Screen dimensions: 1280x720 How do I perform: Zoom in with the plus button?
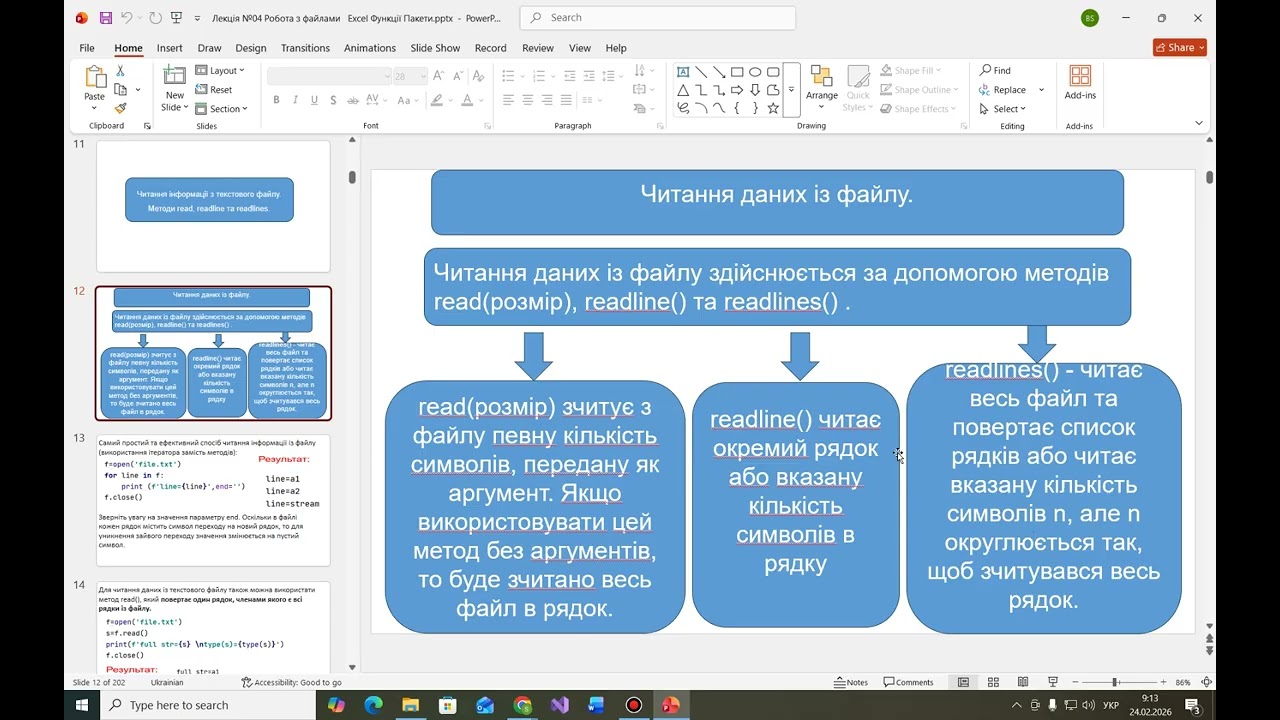(x=1163, y=682)
